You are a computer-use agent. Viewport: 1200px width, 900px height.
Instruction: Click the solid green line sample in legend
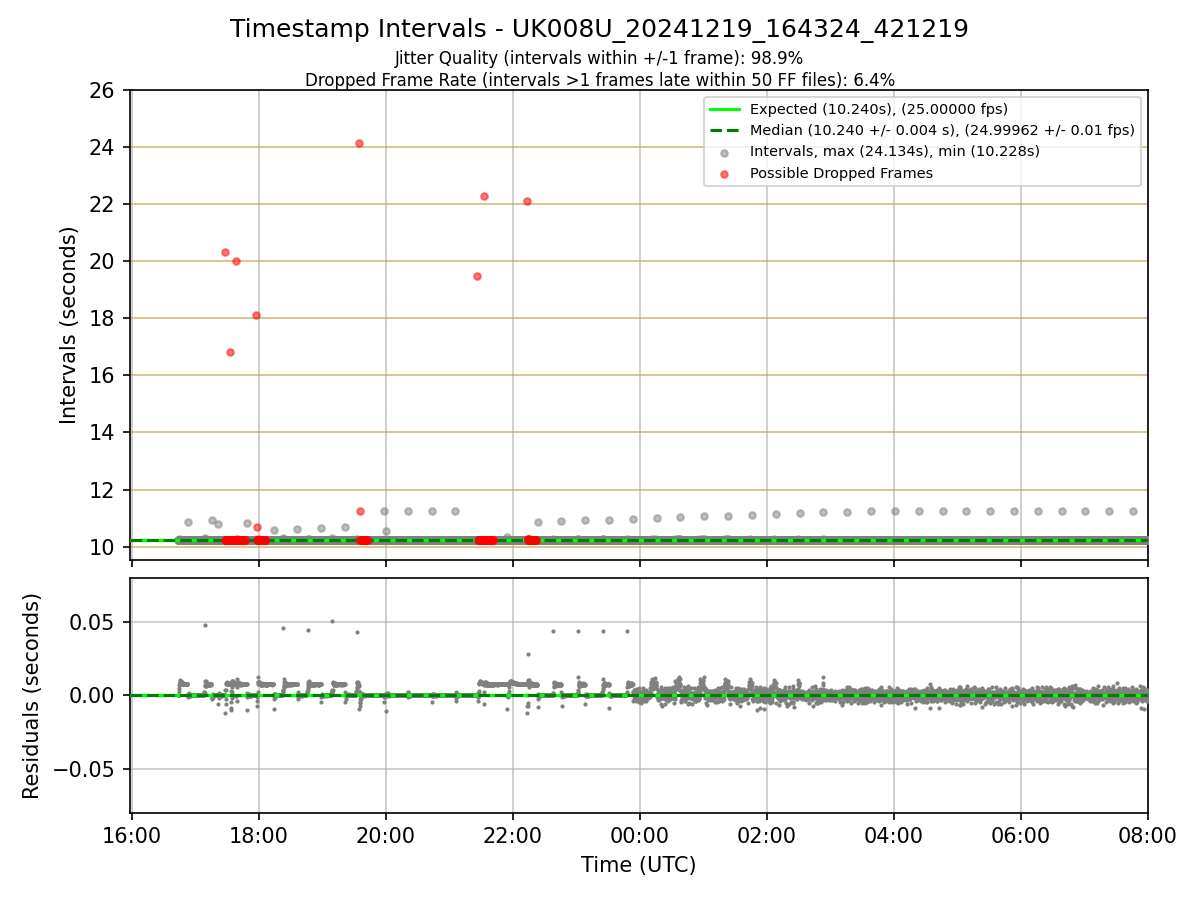725,109
